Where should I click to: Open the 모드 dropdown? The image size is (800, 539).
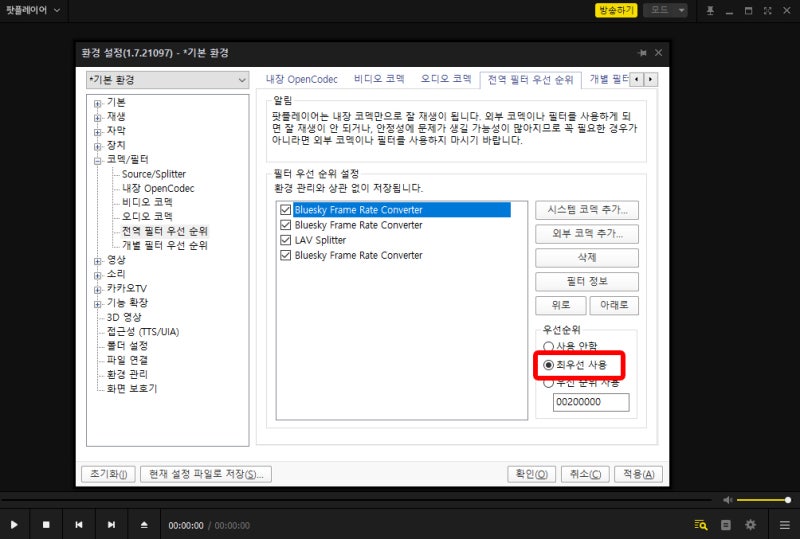pyautogui.click(x=665, y=10)
